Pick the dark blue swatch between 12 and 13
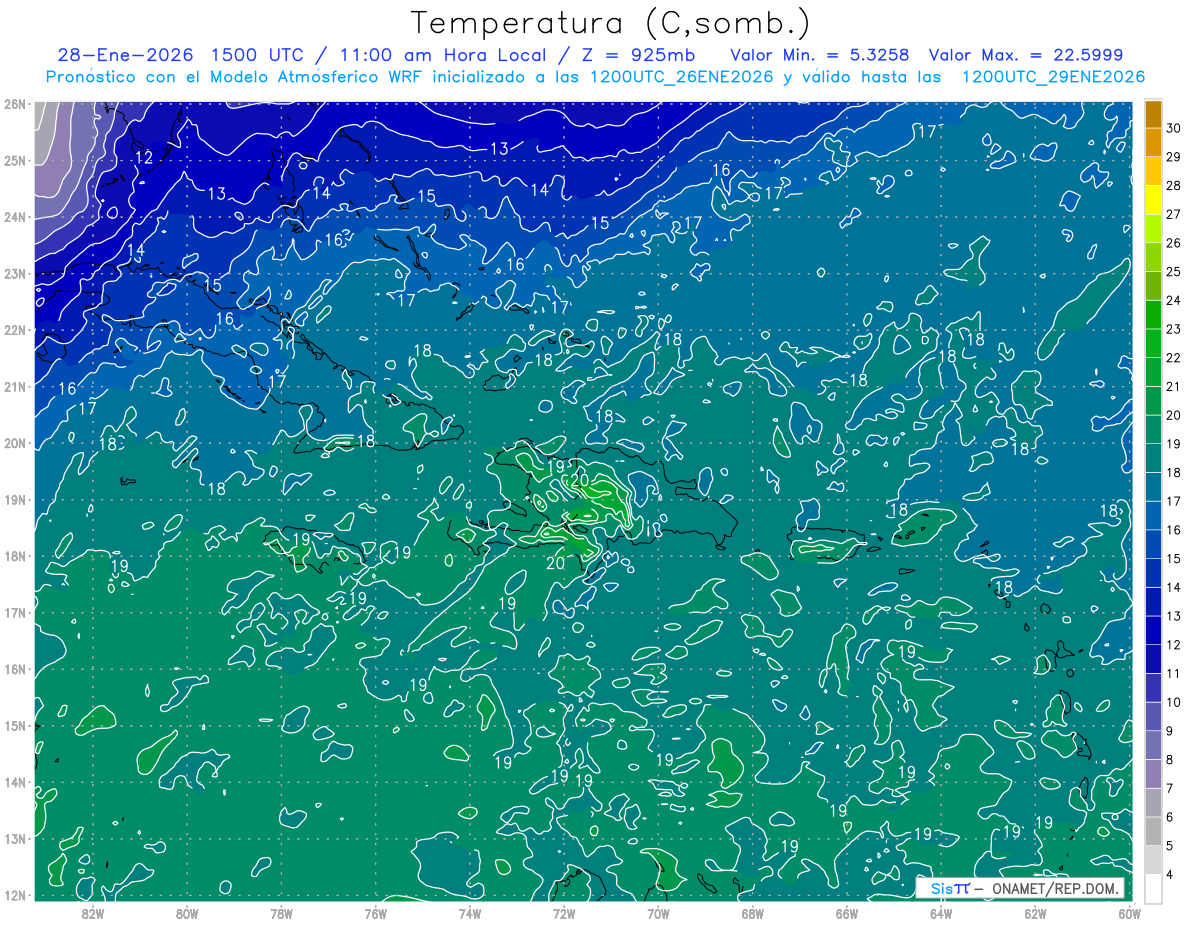 tap(1153, 630)
